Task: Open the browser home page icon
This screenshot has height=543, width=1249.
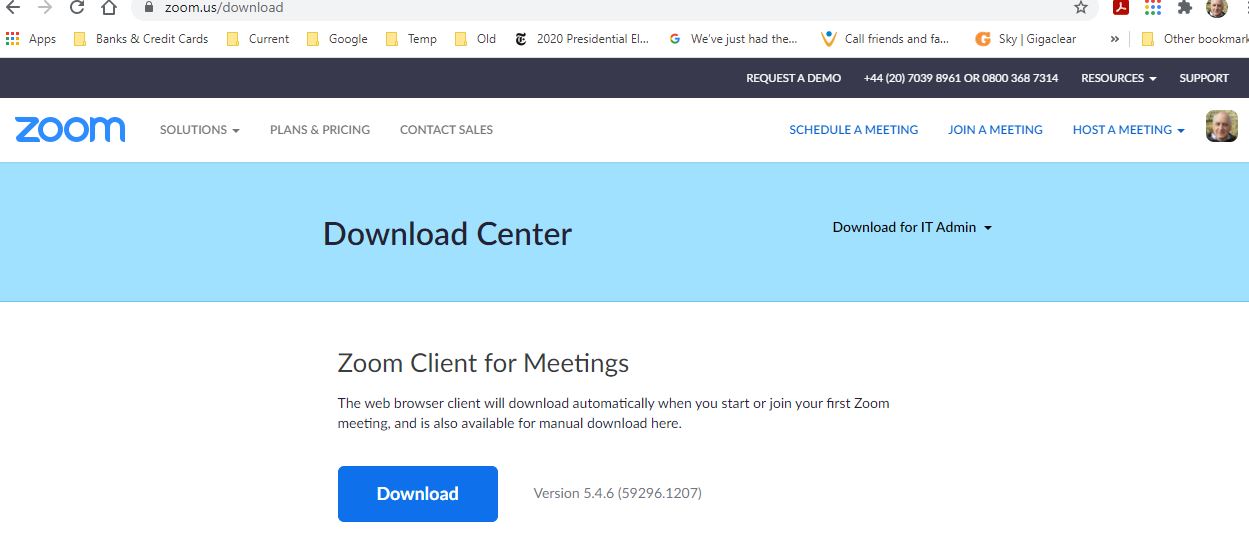Action: [108, 7]
